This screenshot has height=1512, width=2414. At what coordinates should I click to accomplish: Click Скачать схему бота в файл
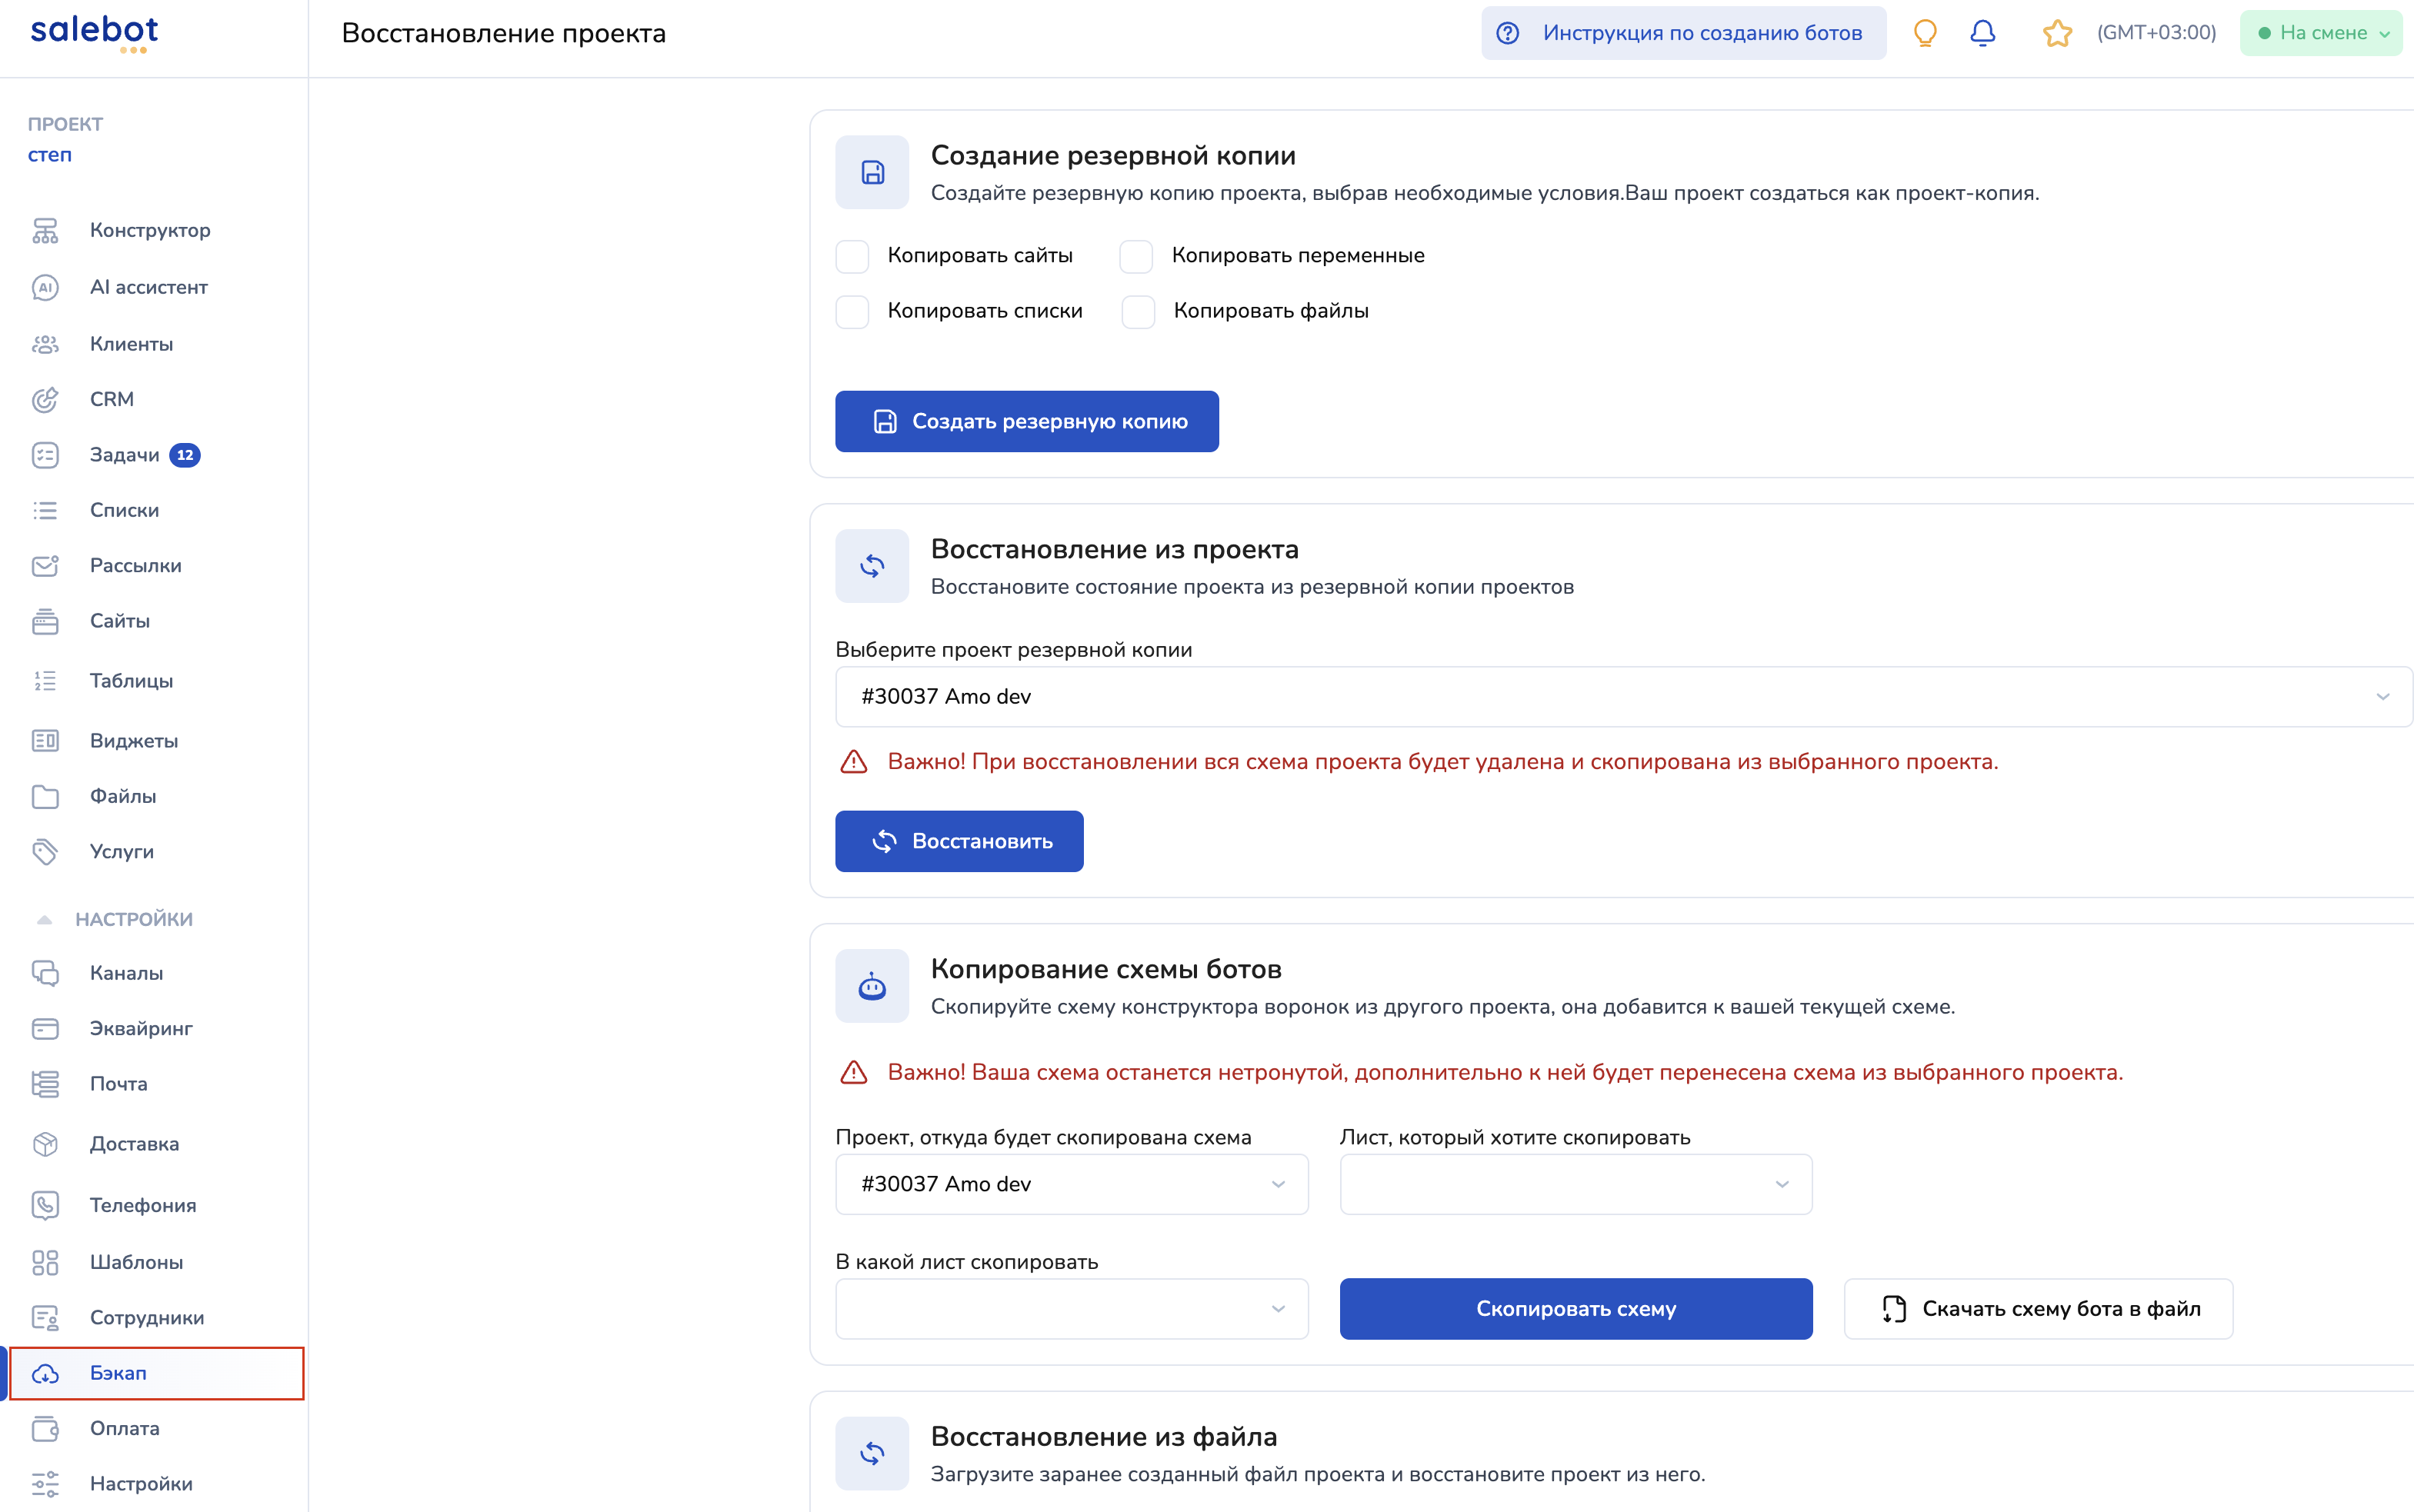[x=2038, y=1308]
